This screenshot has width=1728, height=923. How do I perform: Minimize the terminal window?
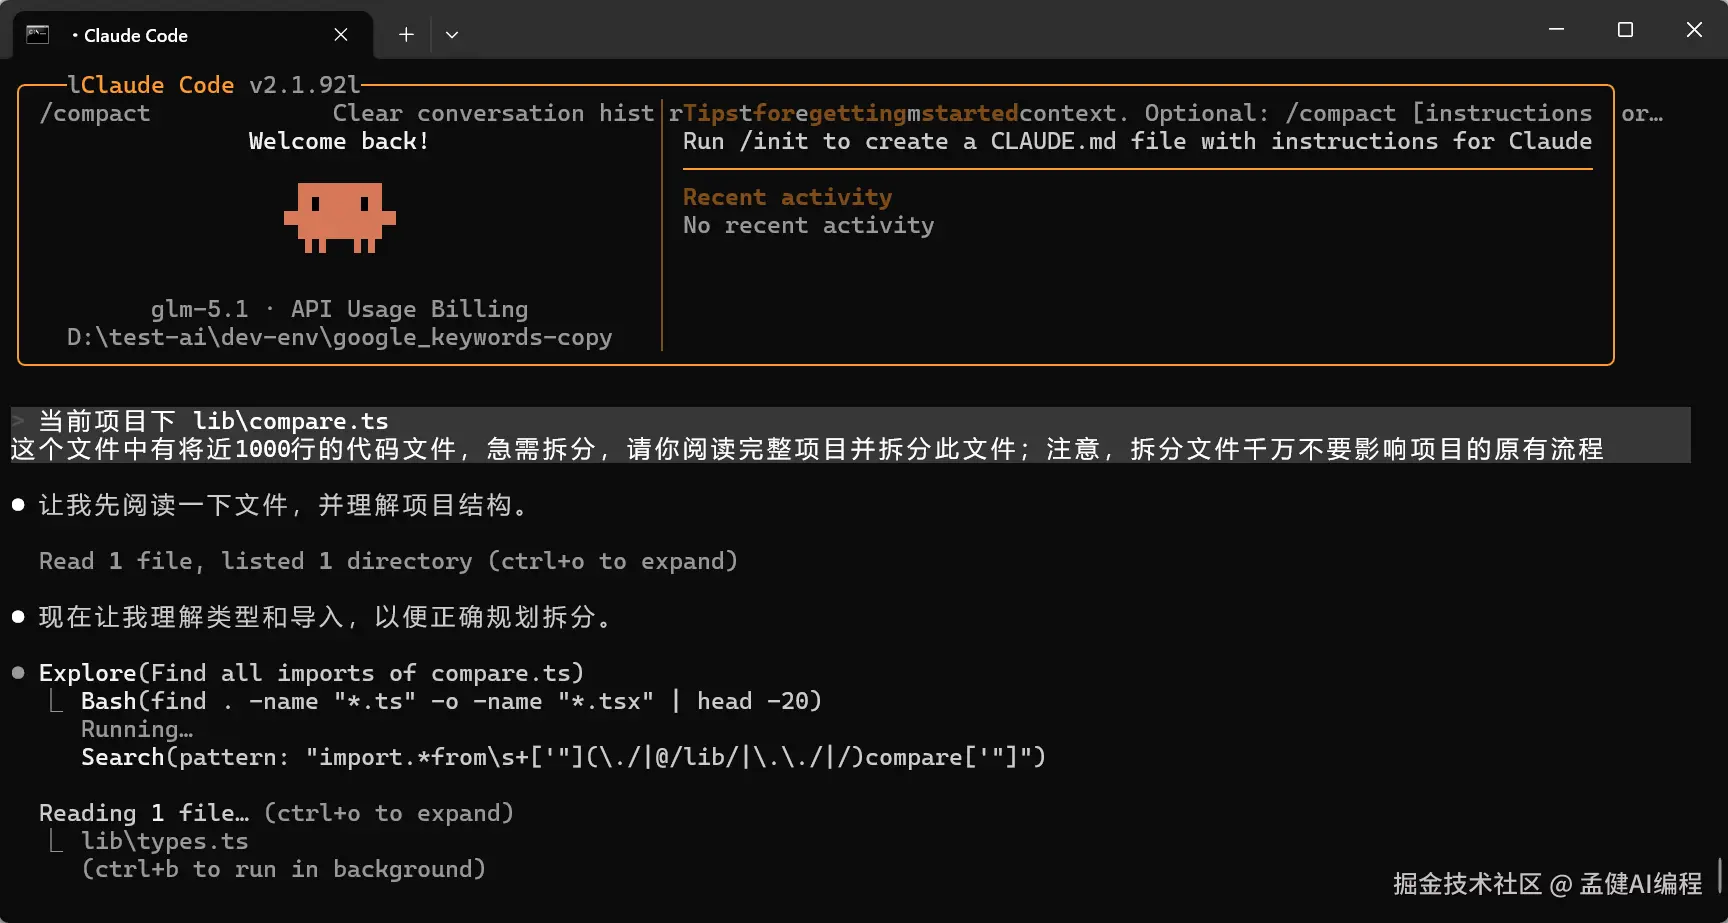point(1556,30)
